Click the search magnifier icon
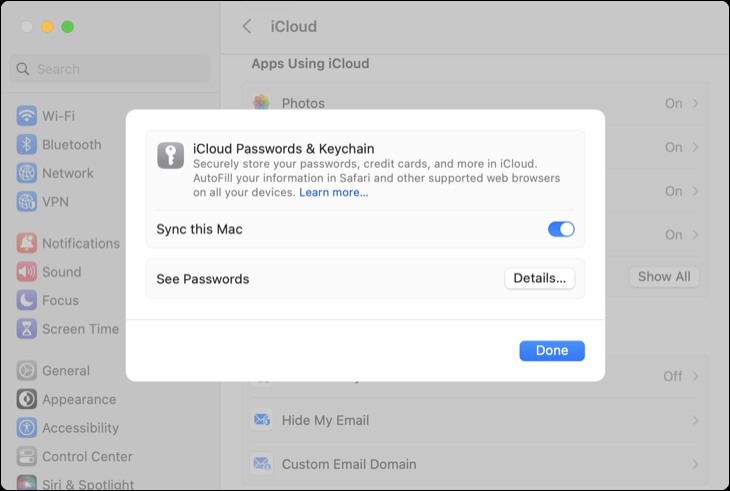The image size is (730, 491). (x=22, y=69)
